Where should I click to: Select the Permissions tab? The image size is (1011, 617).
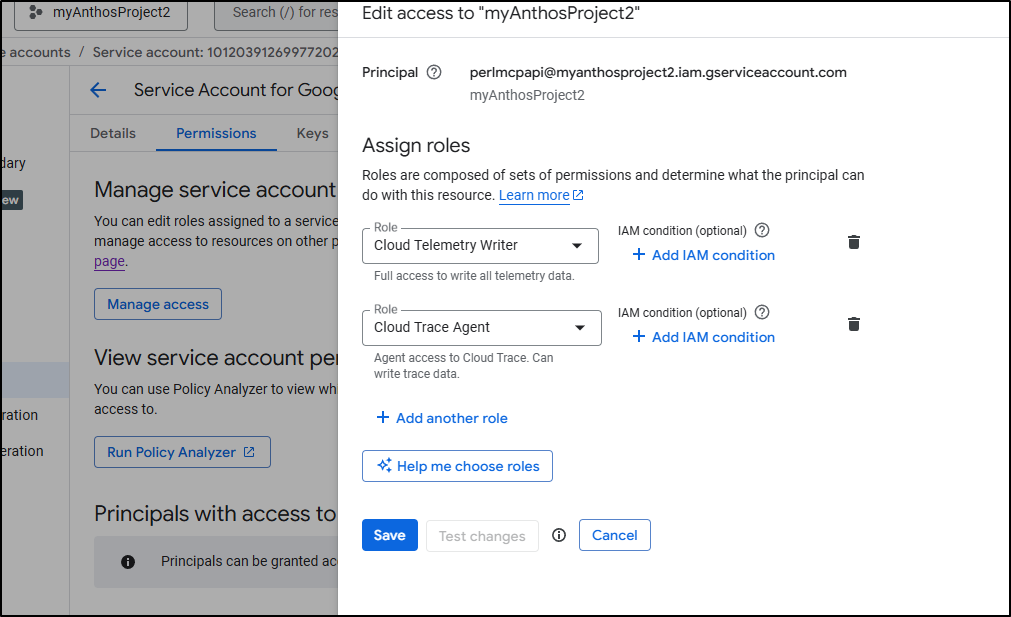[216, 133]
